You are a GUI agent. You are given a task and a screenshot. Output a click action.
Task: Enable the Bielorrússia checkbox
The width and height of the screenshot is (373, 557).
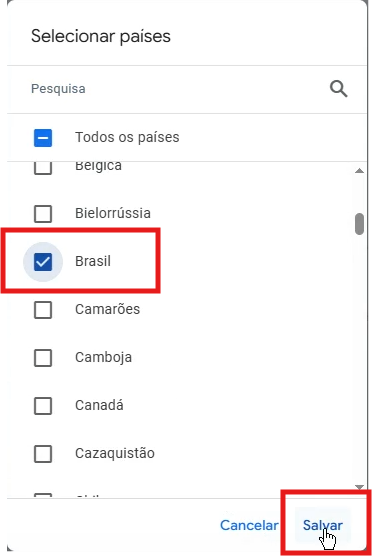click(43, 213)
